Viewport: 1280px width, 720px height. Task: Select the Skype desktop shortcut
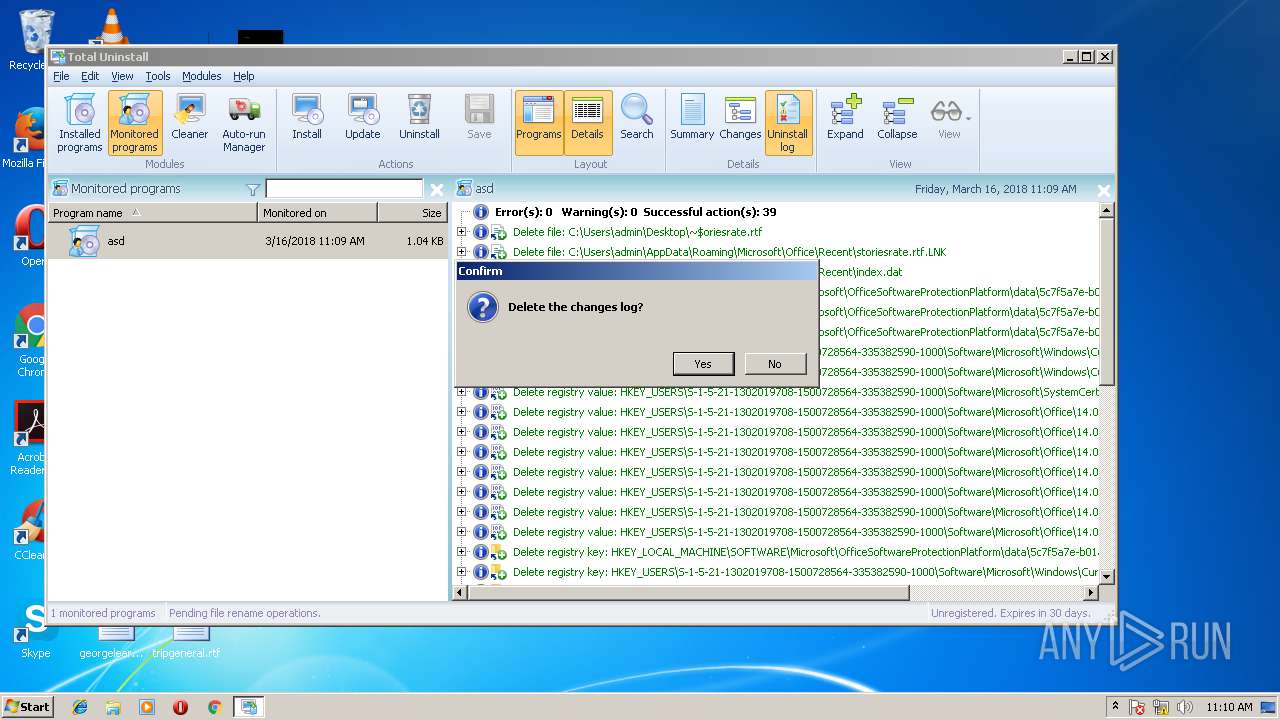click(x=35, y=630)
